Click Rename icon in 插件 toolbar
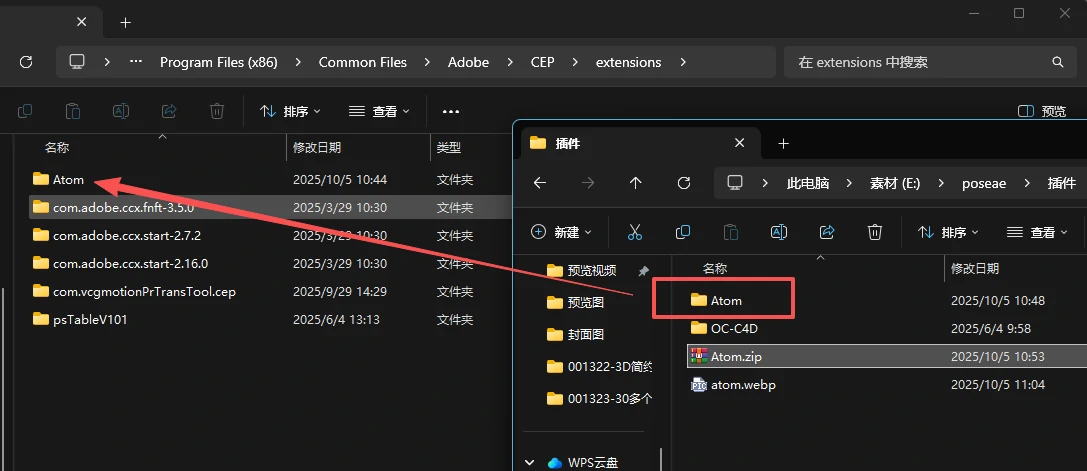 779,232
